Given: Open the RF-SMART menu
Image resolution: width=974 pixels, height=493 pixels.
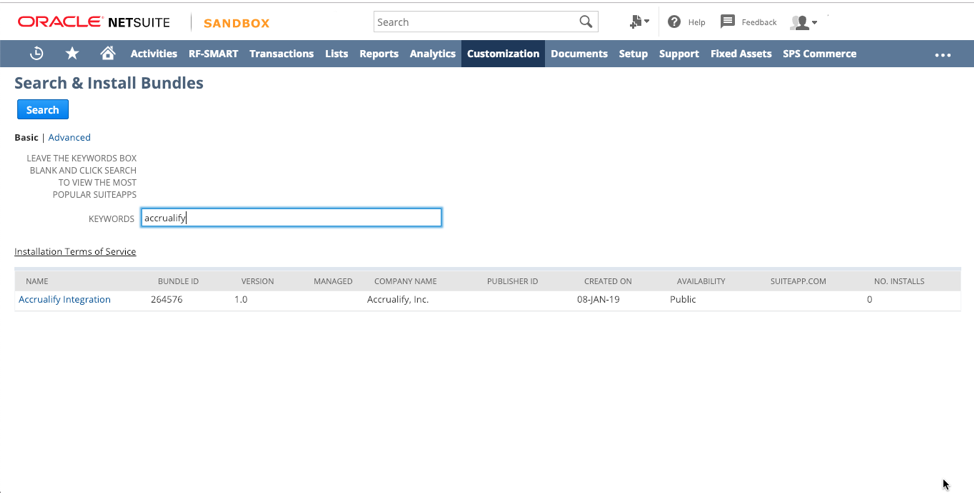Looking at the screenshot, I should click(213, 53).
